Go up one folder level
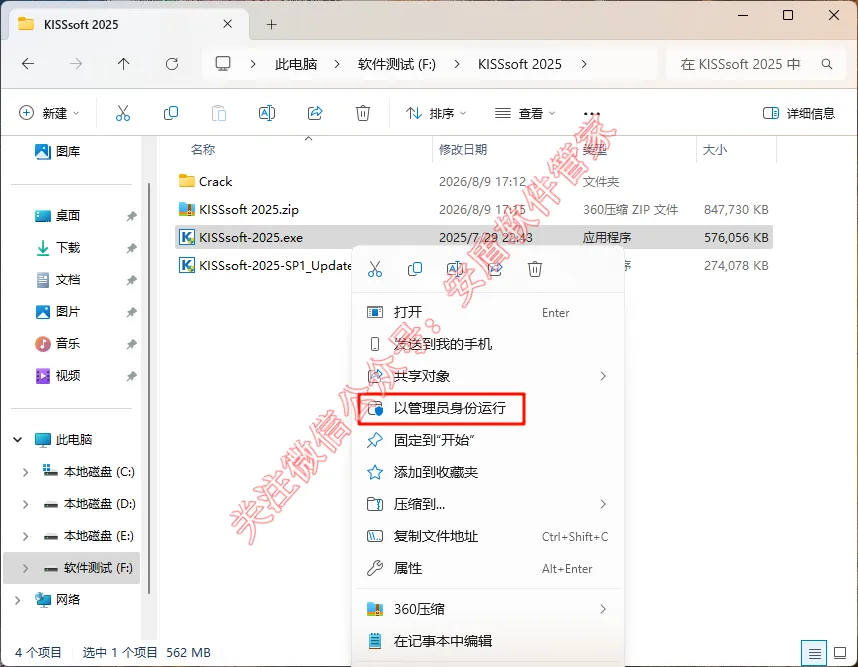 (x=124, y=64)
